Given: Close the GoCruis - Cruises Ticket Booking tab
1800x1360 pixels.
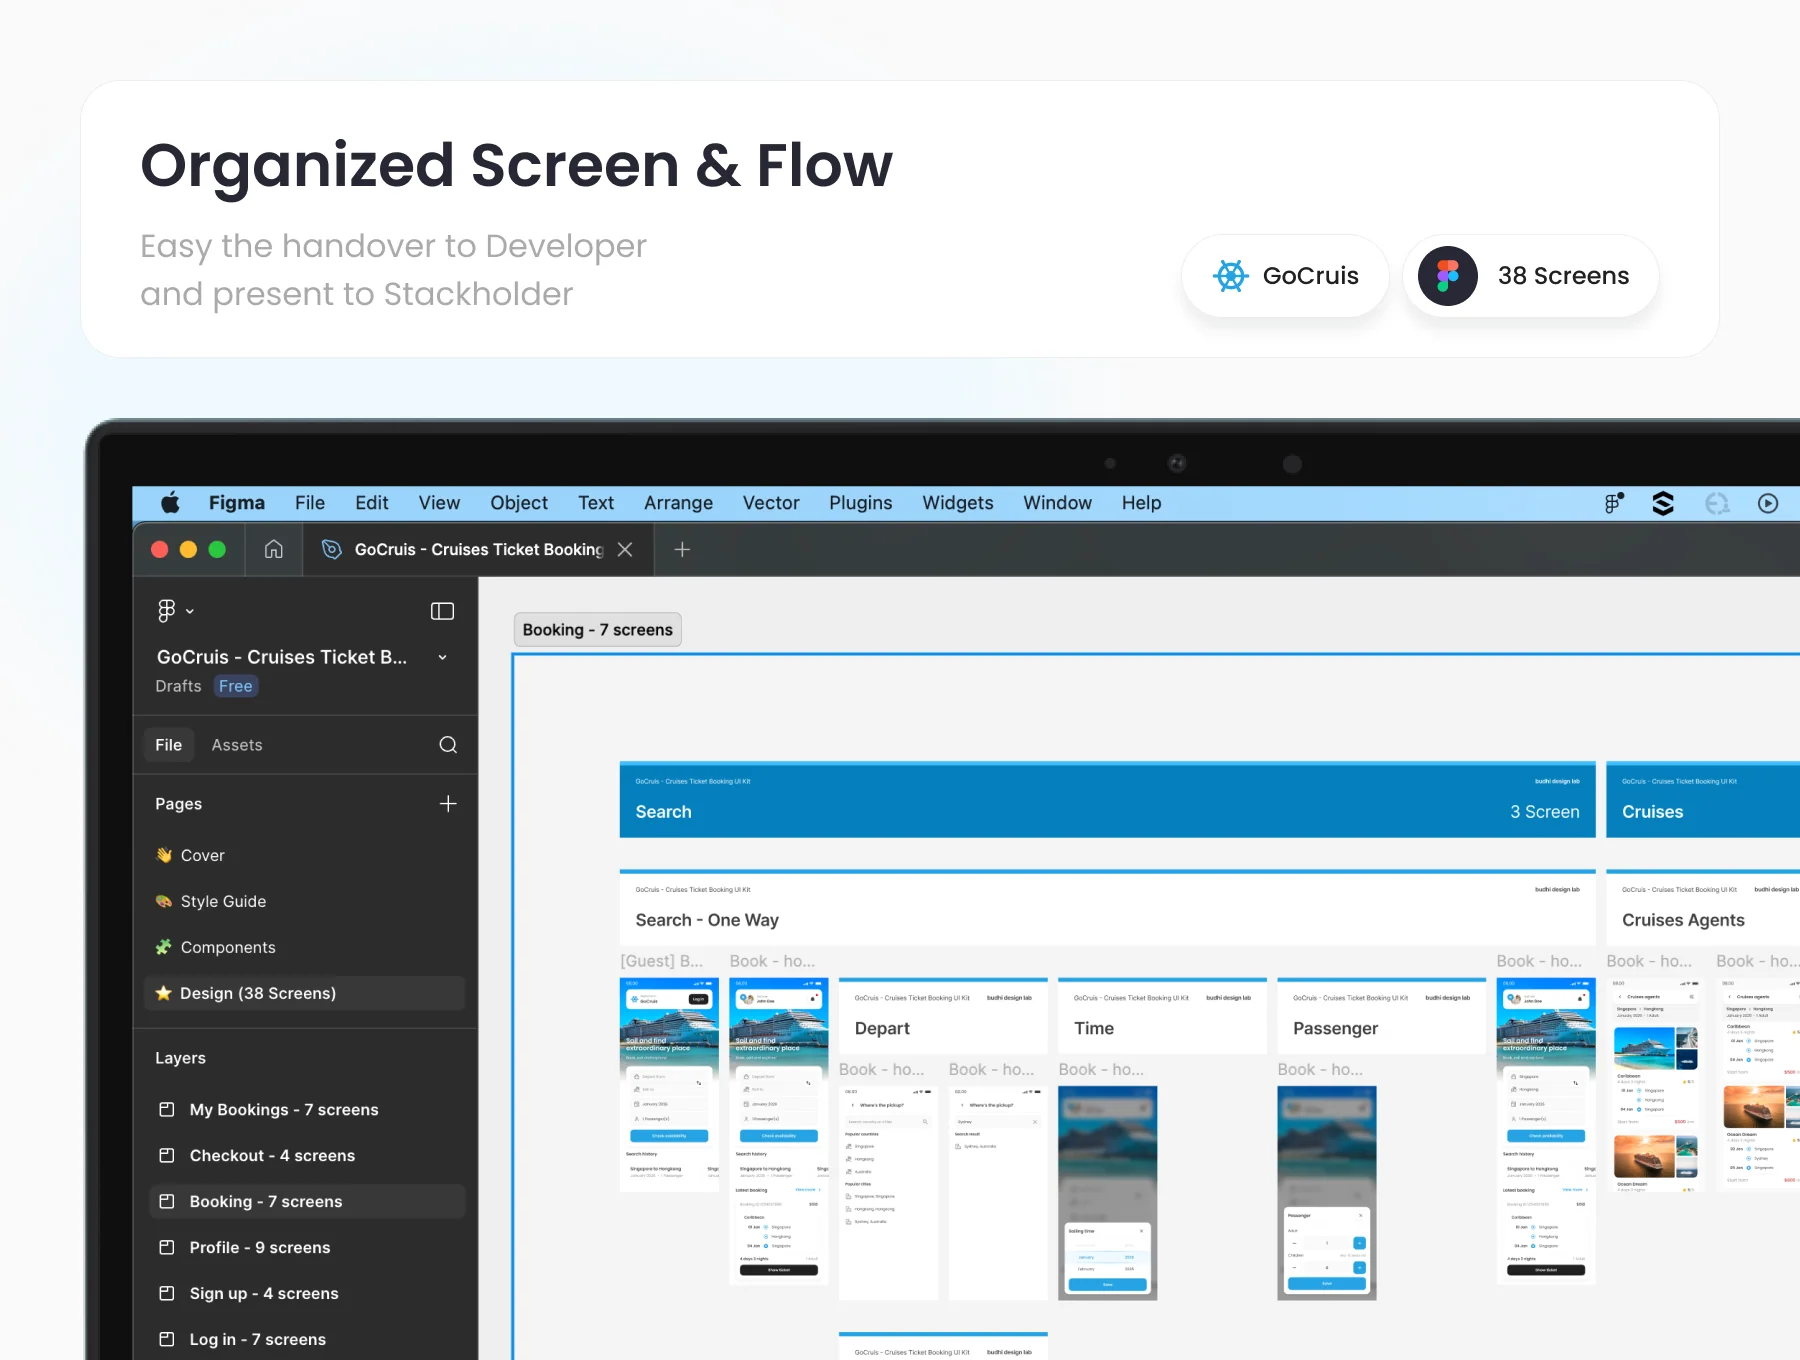Looking at the screenshot, I should pyautogui.click(x=625, y=549).
